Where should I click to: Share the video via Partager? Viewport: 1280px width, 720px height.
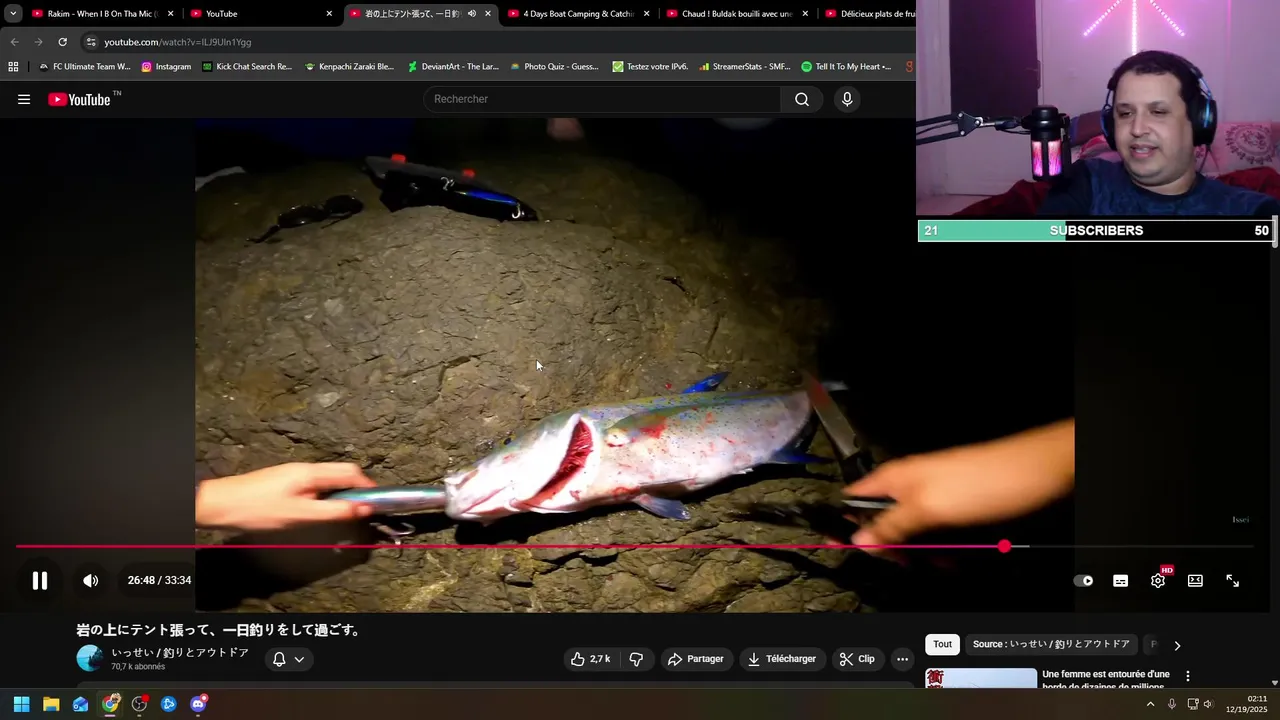point(696,659)
